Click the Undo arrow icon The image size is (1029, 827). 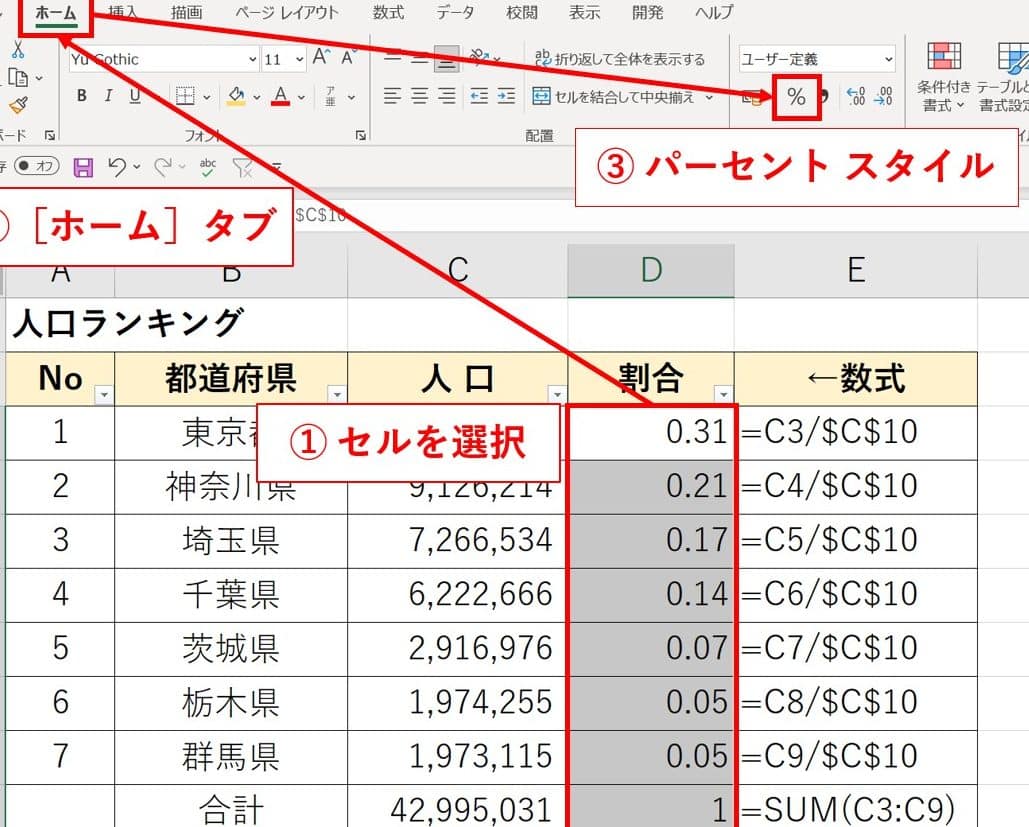click(x=118, y=166)
